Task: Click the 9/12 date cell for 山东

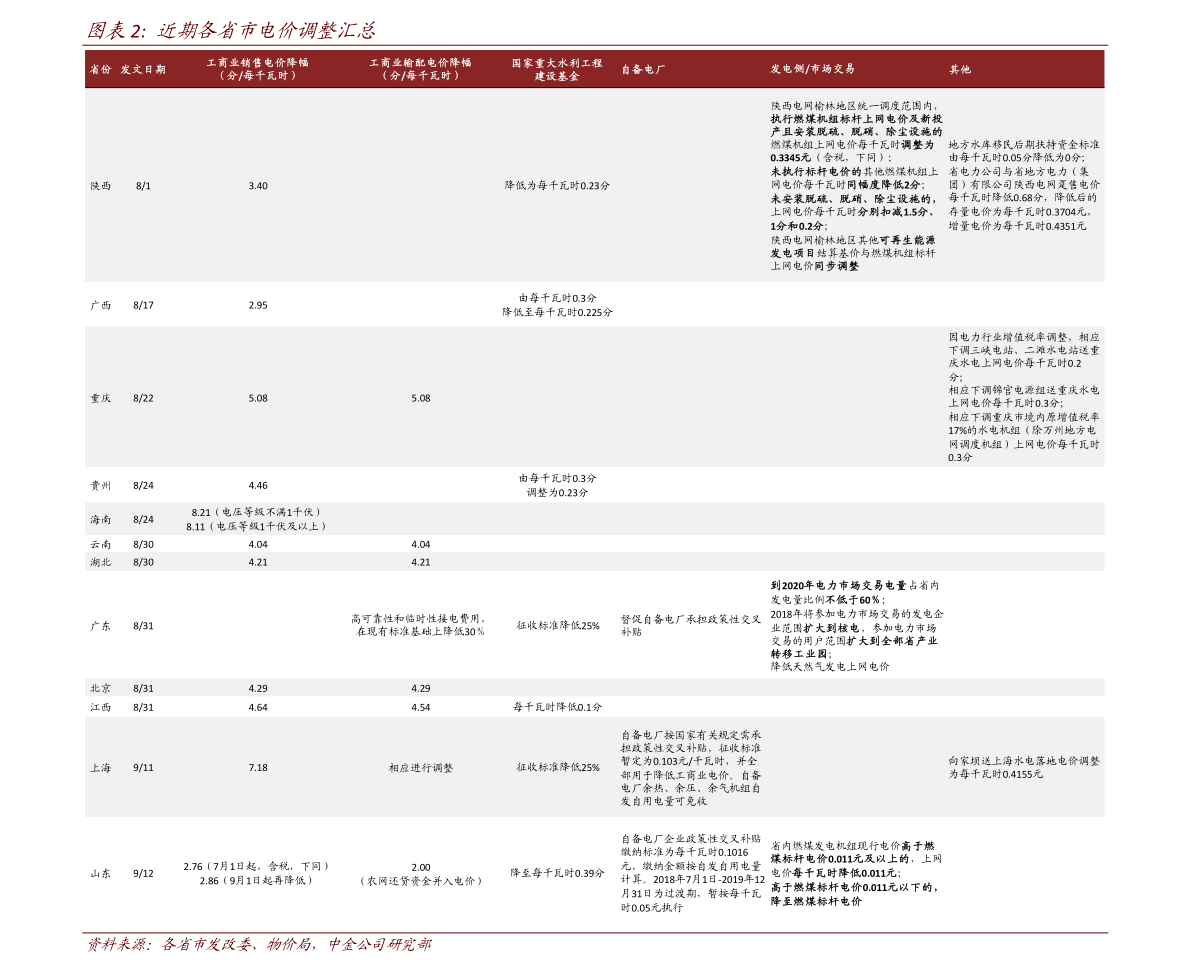Action: [143, 873]
